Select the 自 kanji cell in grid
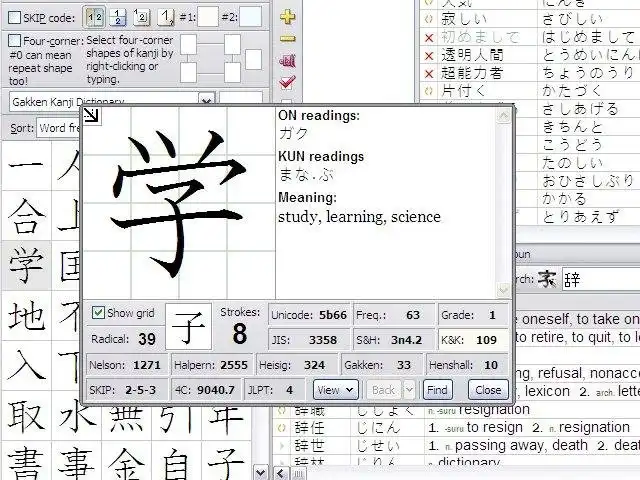Viewport: 640px width, 480px height. (x=176, y=461)
